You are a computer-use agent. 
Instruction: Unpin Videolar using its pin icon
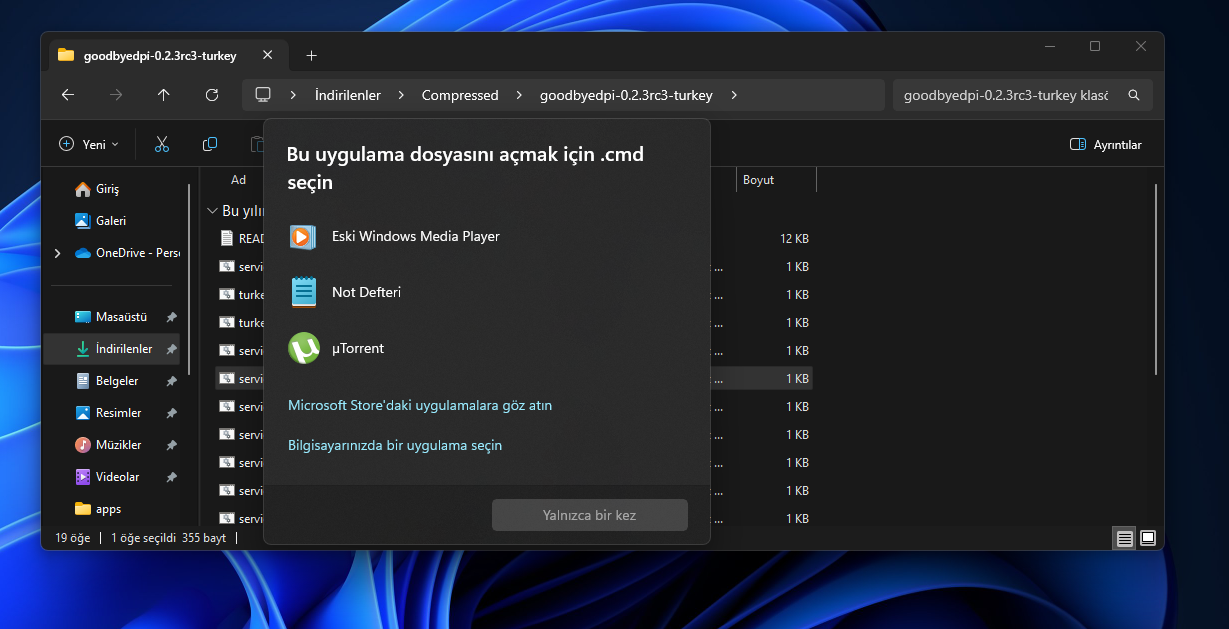coord(171,477)
